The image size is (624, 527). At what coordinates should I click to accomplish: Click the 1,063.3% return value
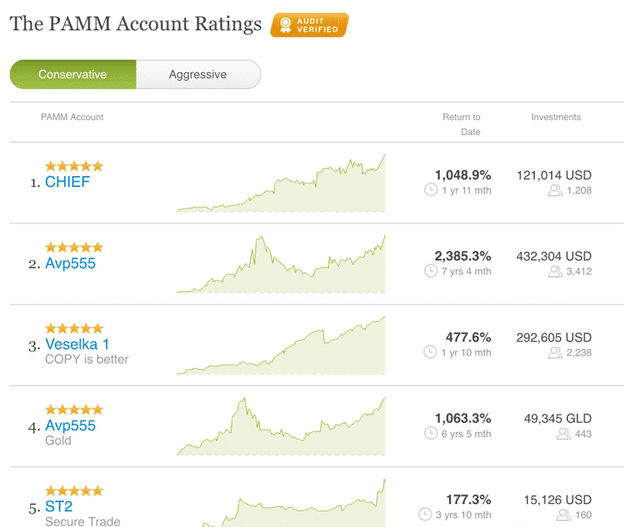pyautogui.click(x=463, y=419)
